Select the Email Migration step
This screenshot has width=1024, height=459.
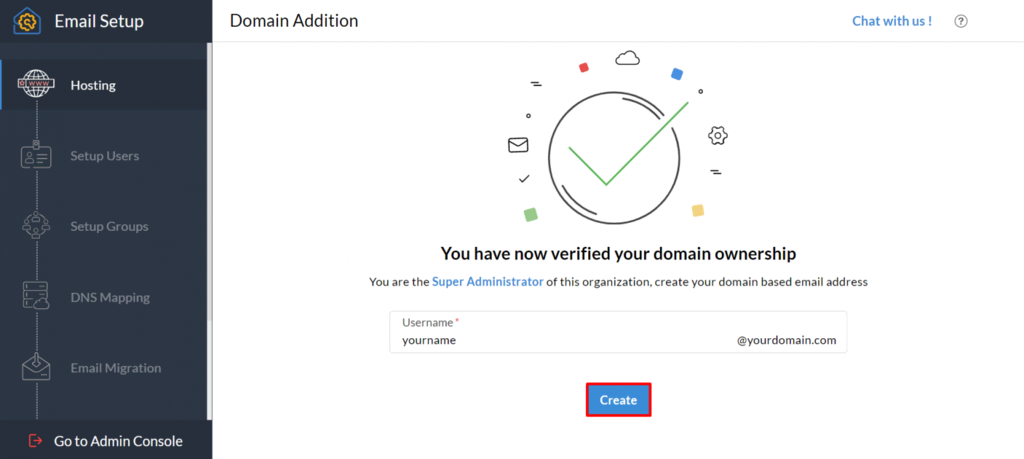[115, 368]
